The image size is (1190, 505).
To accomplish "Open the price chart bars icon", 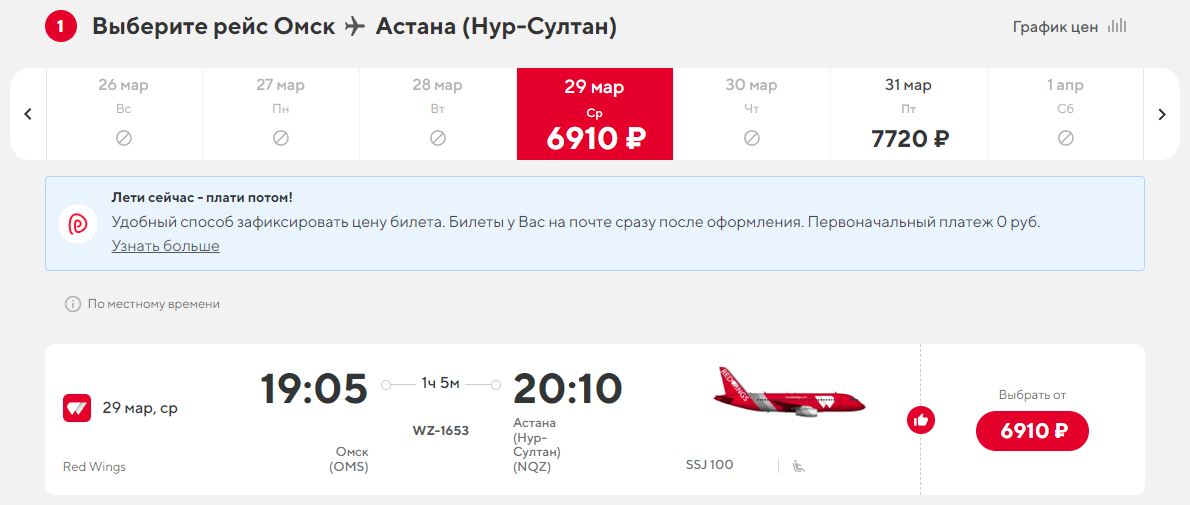I will point(1117,27).
